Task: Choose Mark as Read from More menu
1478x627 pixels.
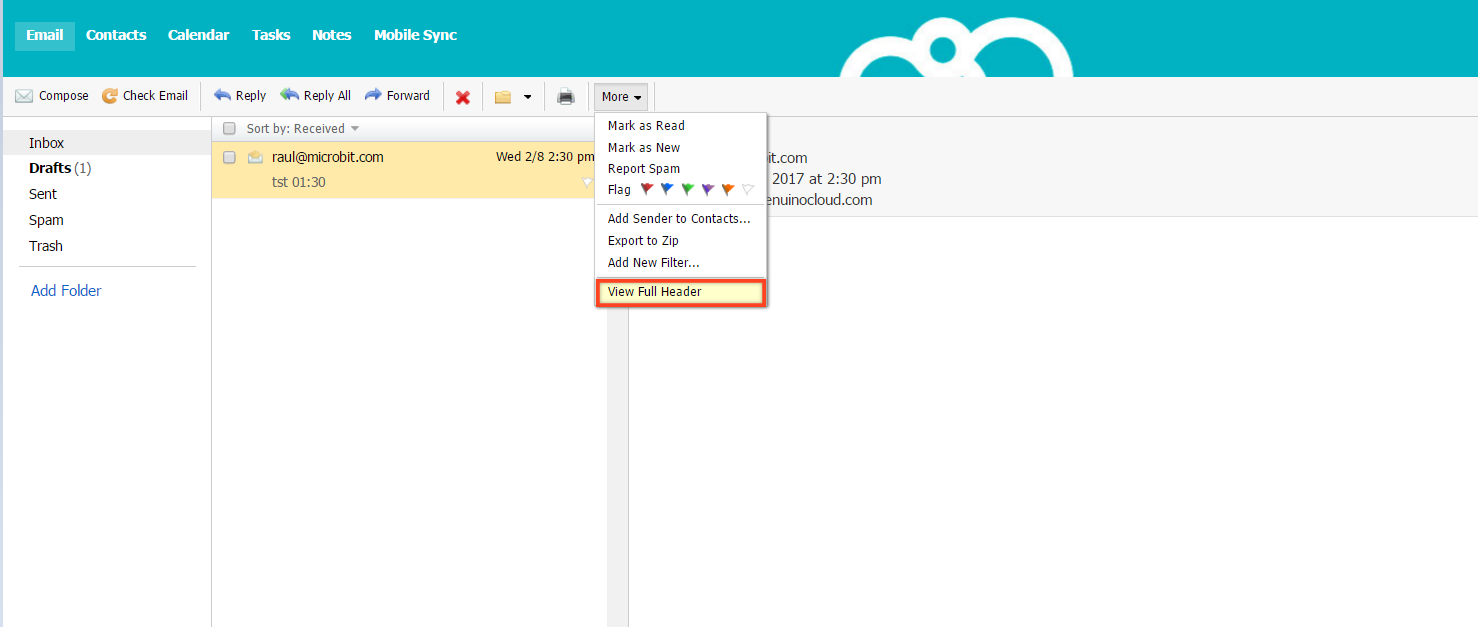Action: tap(646, 126)
